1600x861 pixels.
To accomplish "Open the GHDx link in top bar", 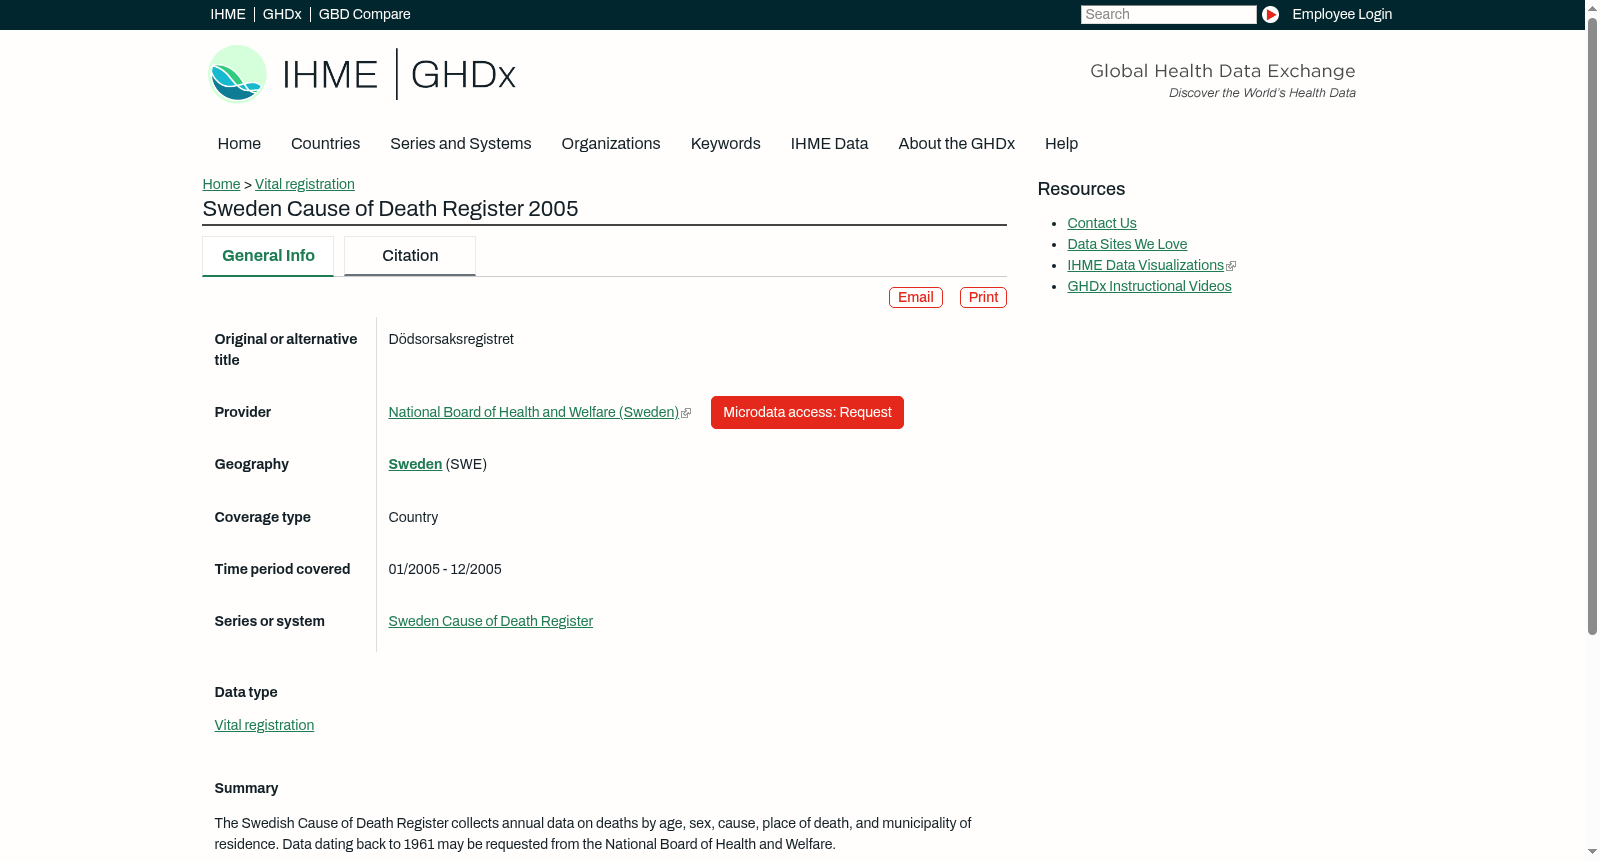I will coord(282,14).
